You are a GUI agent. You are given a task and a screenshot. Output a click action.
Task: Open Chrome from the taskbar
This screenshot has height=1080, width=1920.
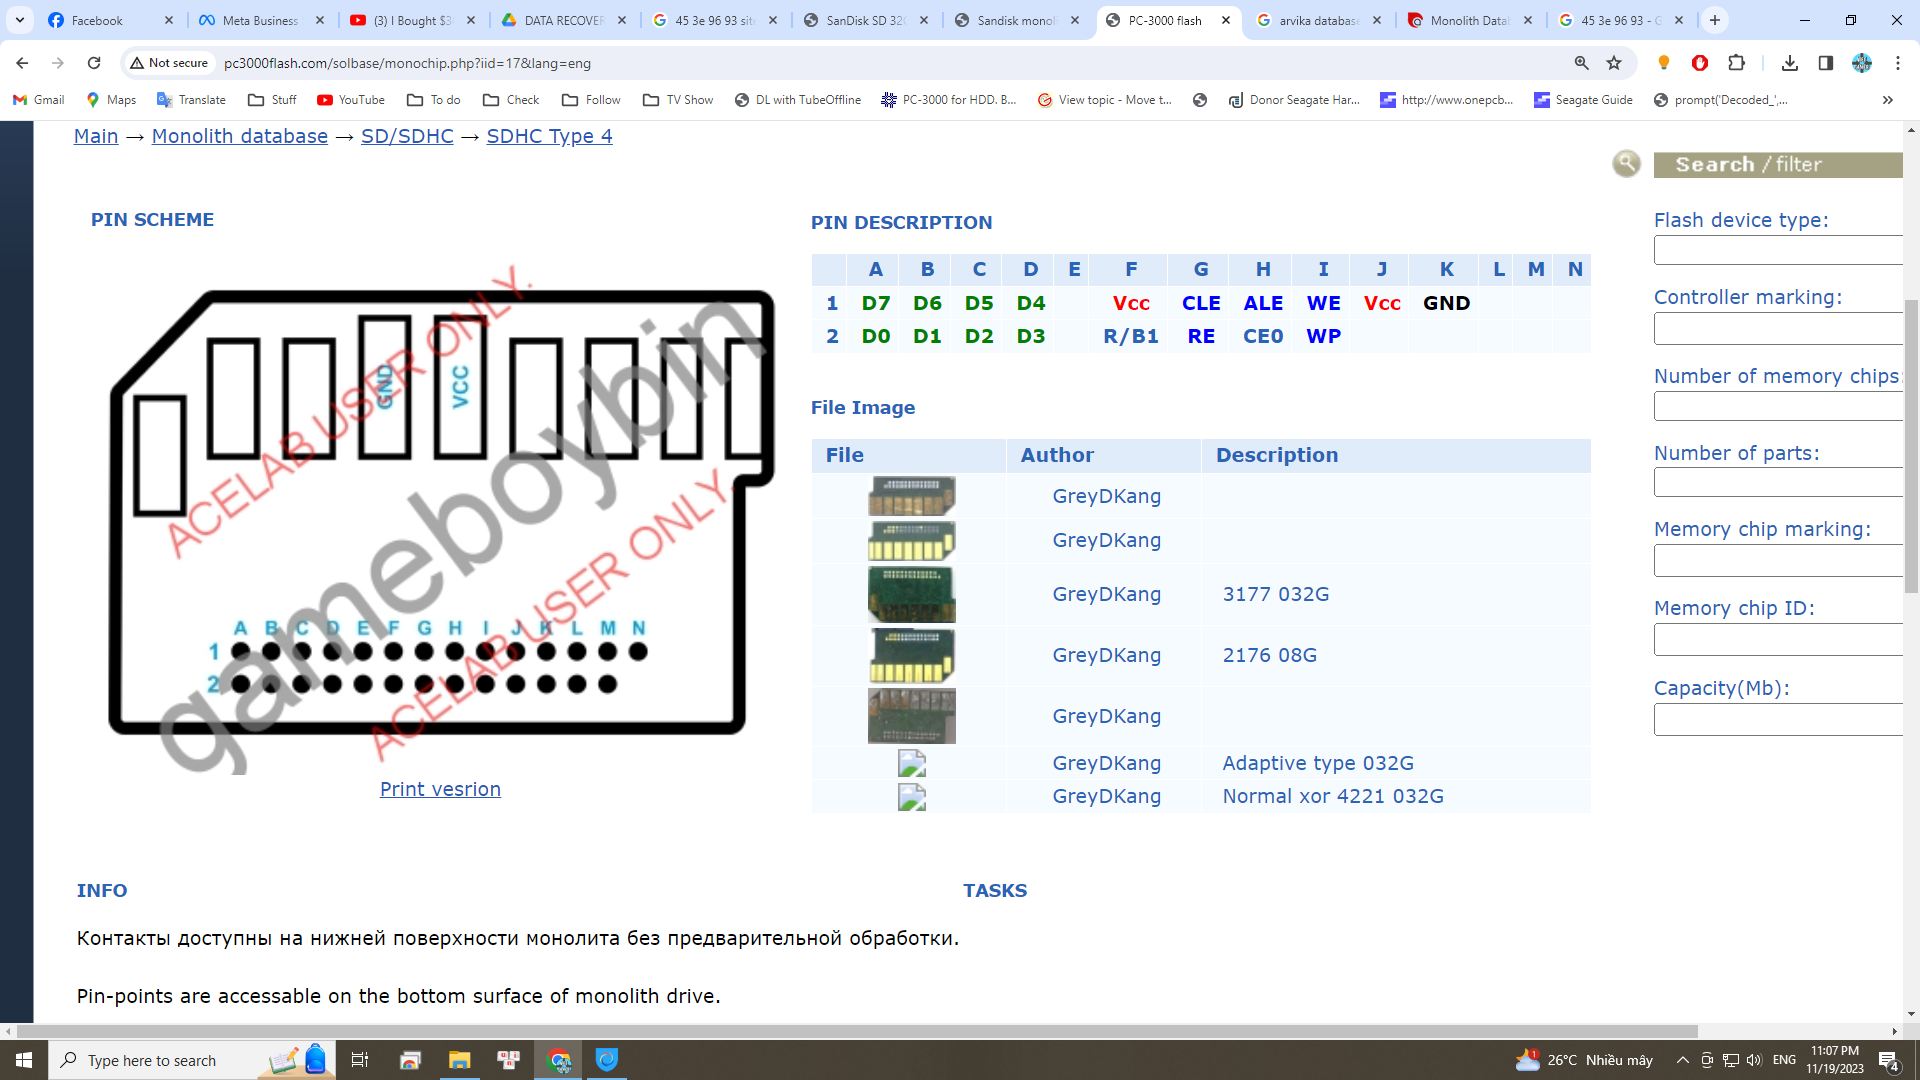559,1060
